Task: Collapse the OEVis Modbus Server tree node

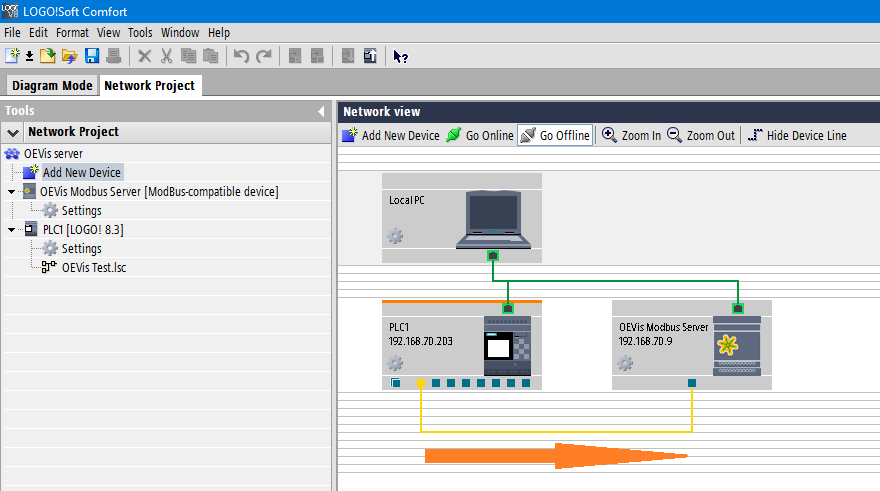Action: [11, 192]
